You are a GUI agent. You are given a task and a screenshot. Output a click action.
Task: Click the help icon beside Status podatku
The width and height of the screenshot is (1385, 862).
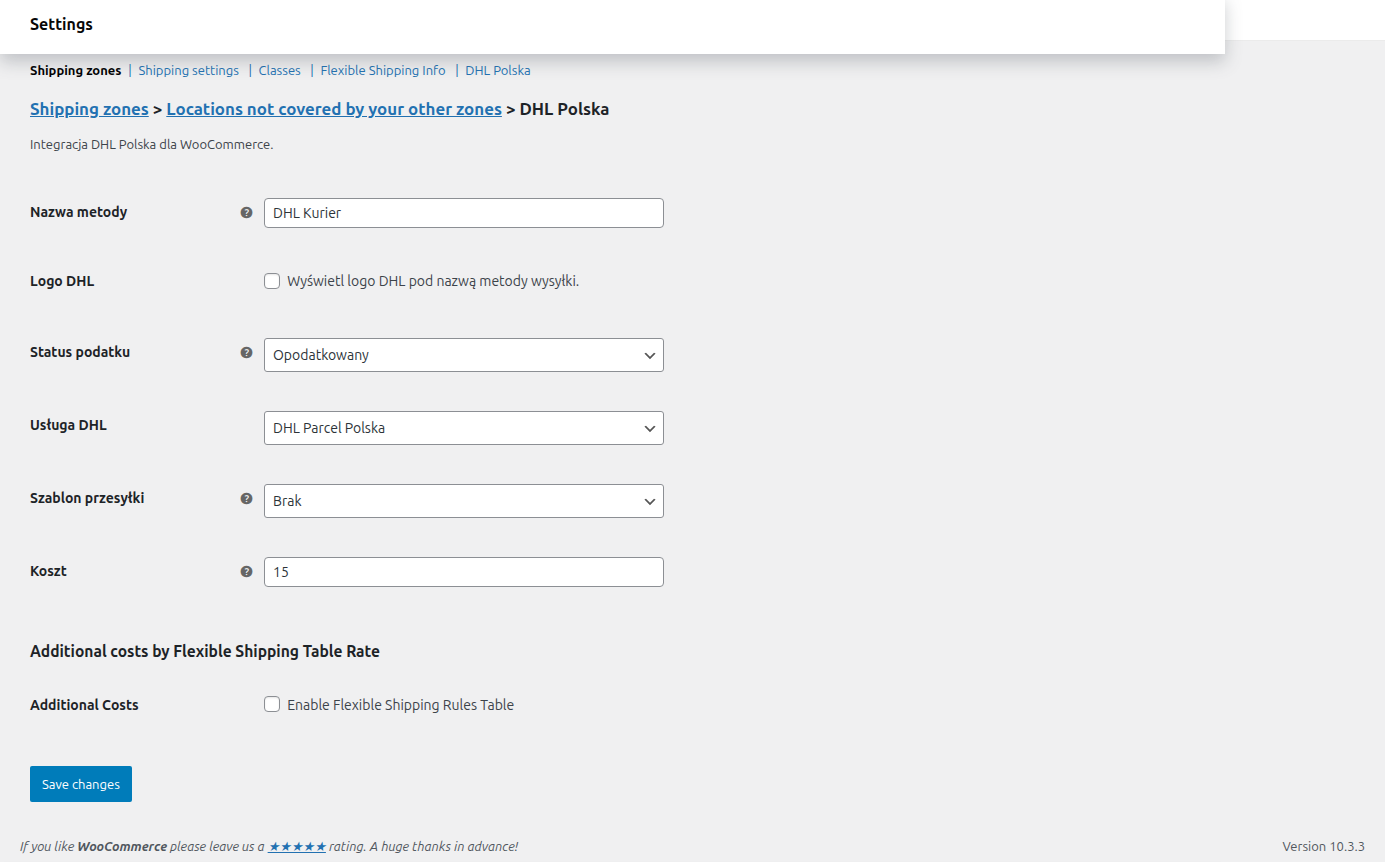pyautogui.click(x=246, y=352)
